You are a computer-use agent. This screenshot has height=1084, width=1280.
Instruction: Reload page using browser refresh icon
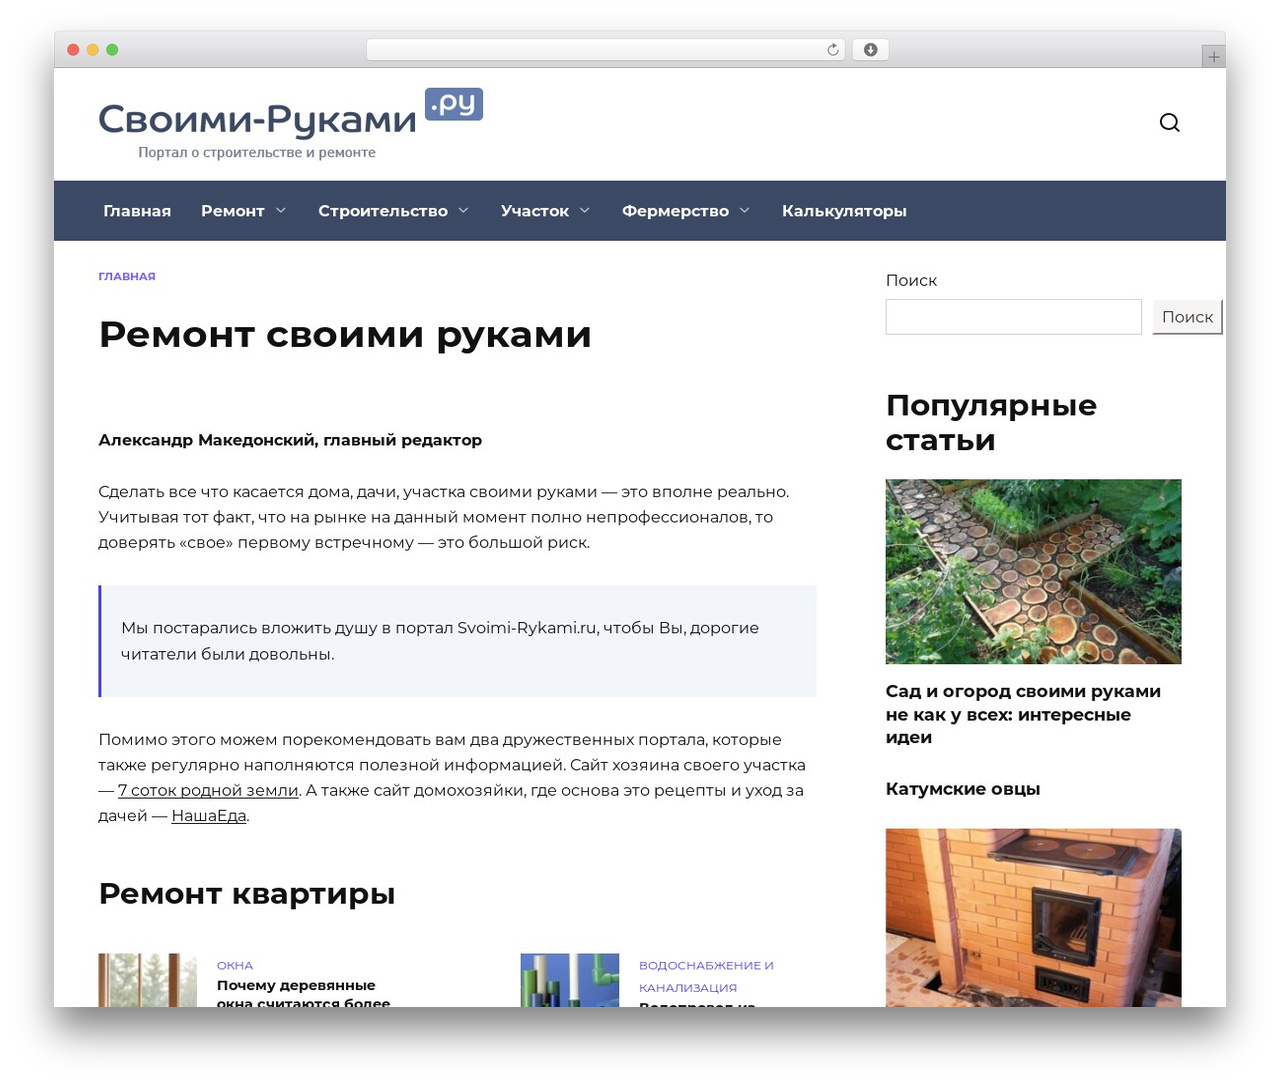833,50
